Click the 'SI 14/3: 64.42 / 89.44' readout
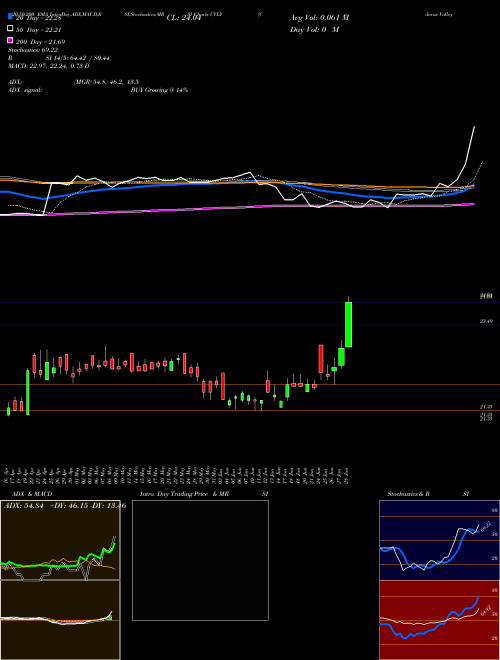The image size is (500, 660). 78,58
